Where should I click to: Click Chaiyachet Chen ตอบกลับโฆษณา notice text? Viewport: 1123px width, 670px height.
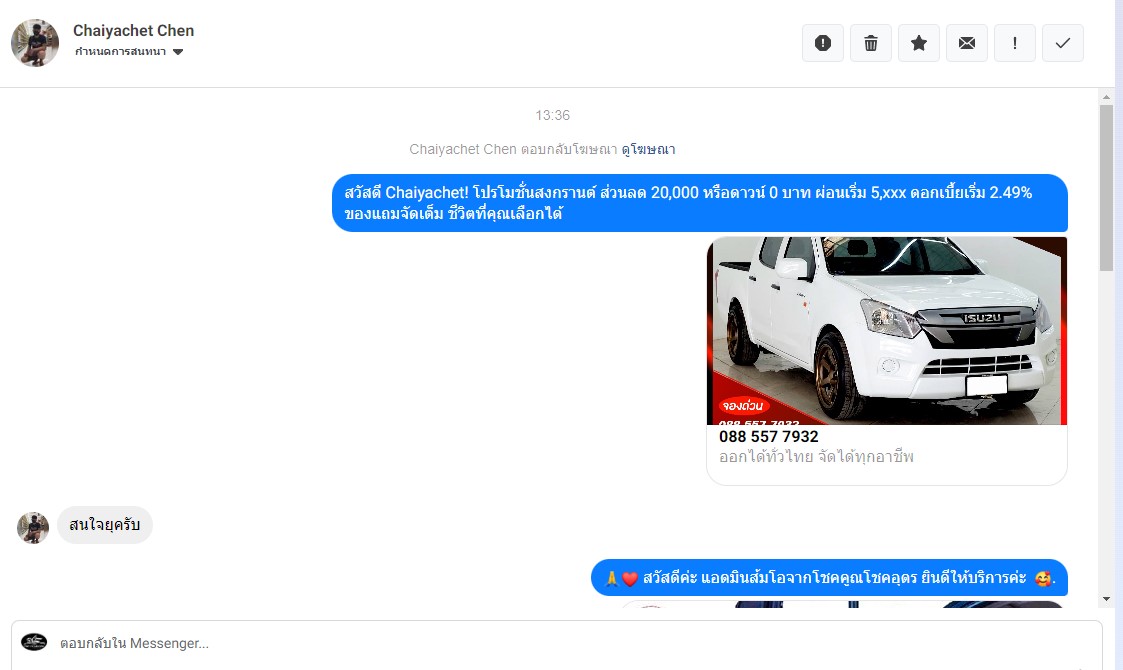click(x=513, y=149)
